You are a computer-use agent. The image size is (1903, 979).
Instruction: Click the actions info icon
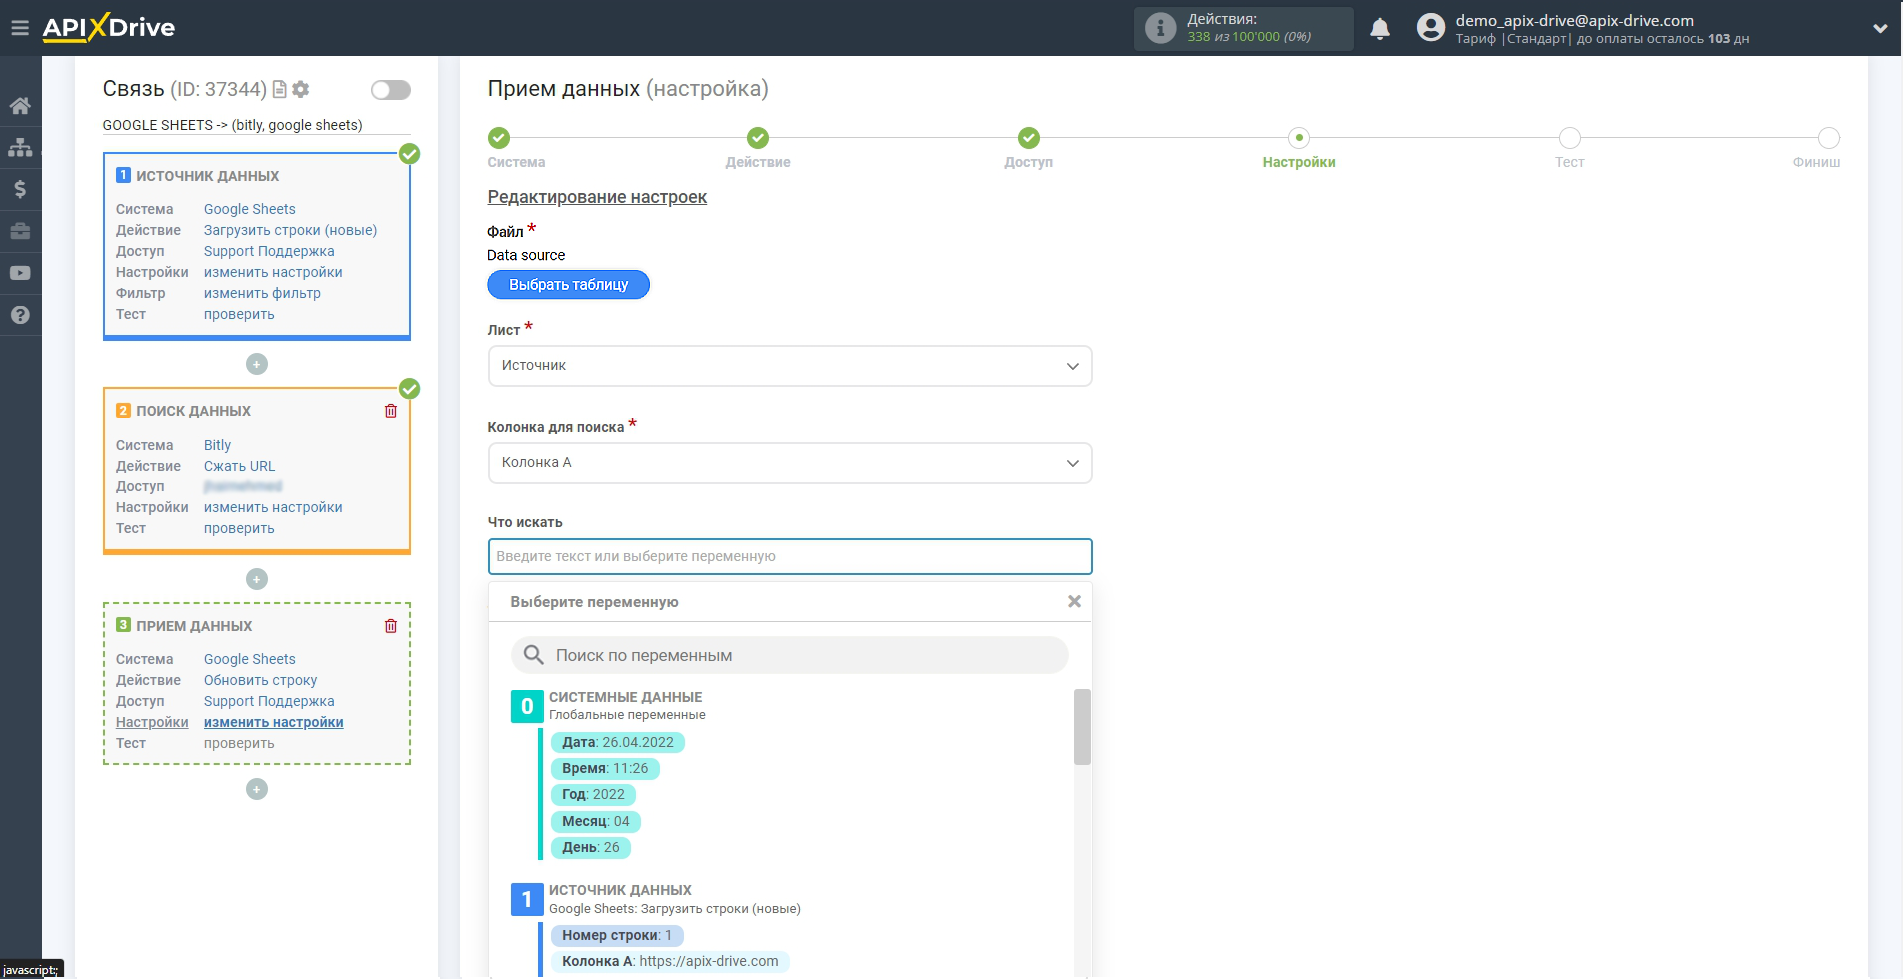(1160, 28)
